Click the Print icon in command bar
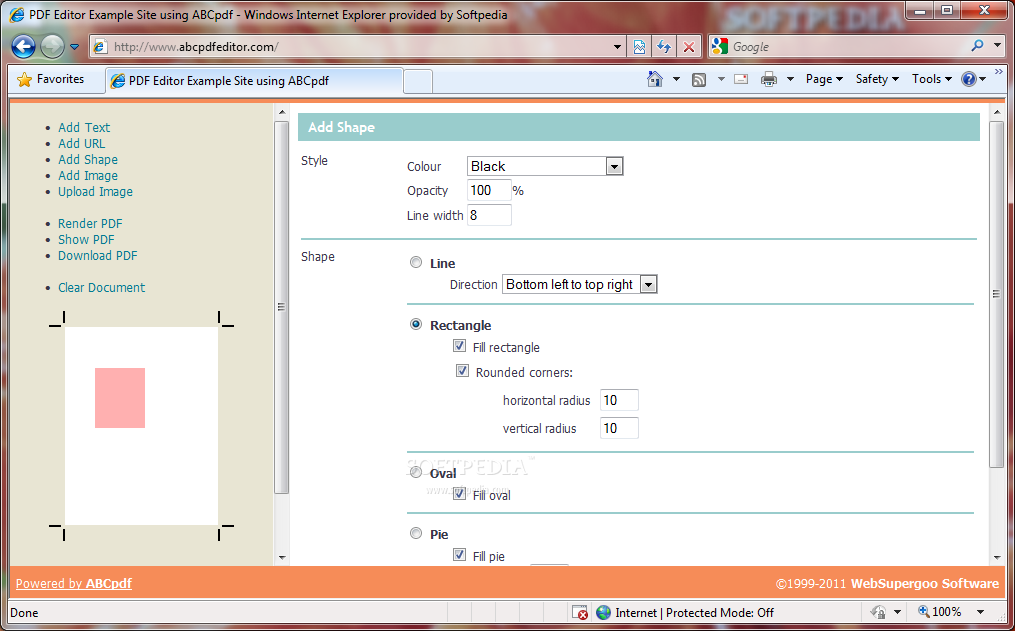Image resolution: width=1015 pixels, height=631 pixels. (769, 79)
